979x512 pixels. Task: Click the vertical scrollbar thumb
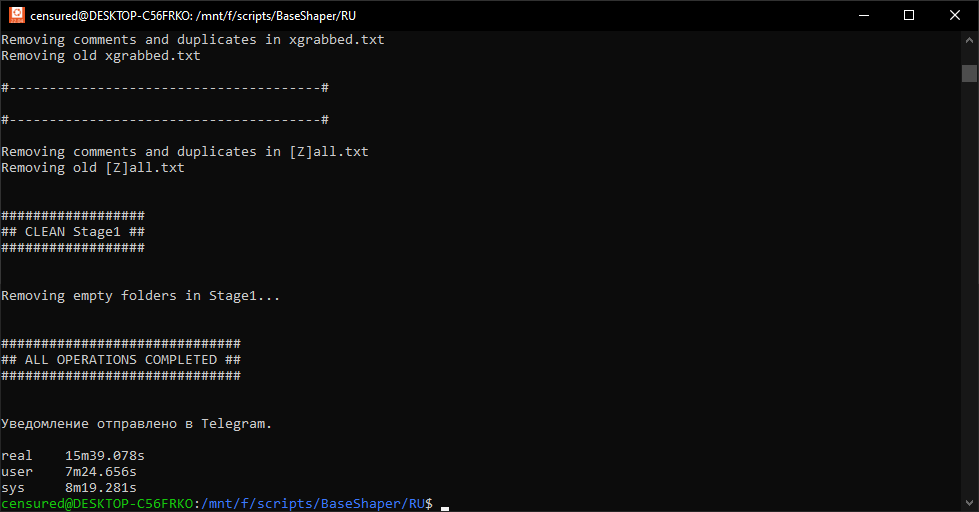[969, 73]
